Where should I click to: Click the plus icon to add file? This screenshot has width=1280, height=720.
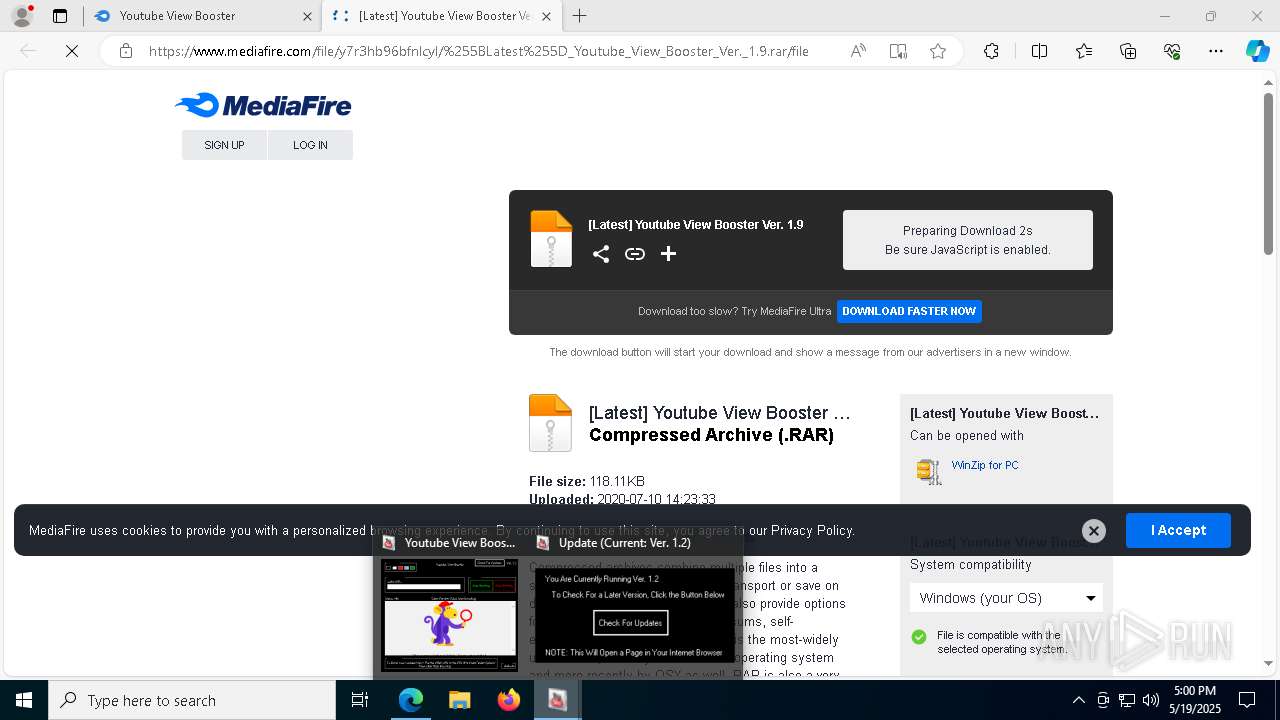[x=668, y=254]
